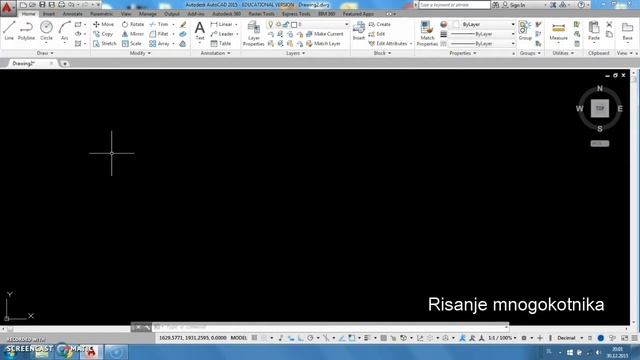Click the Trim command
The image size is (640, 360).
click(x=159, y=24)
